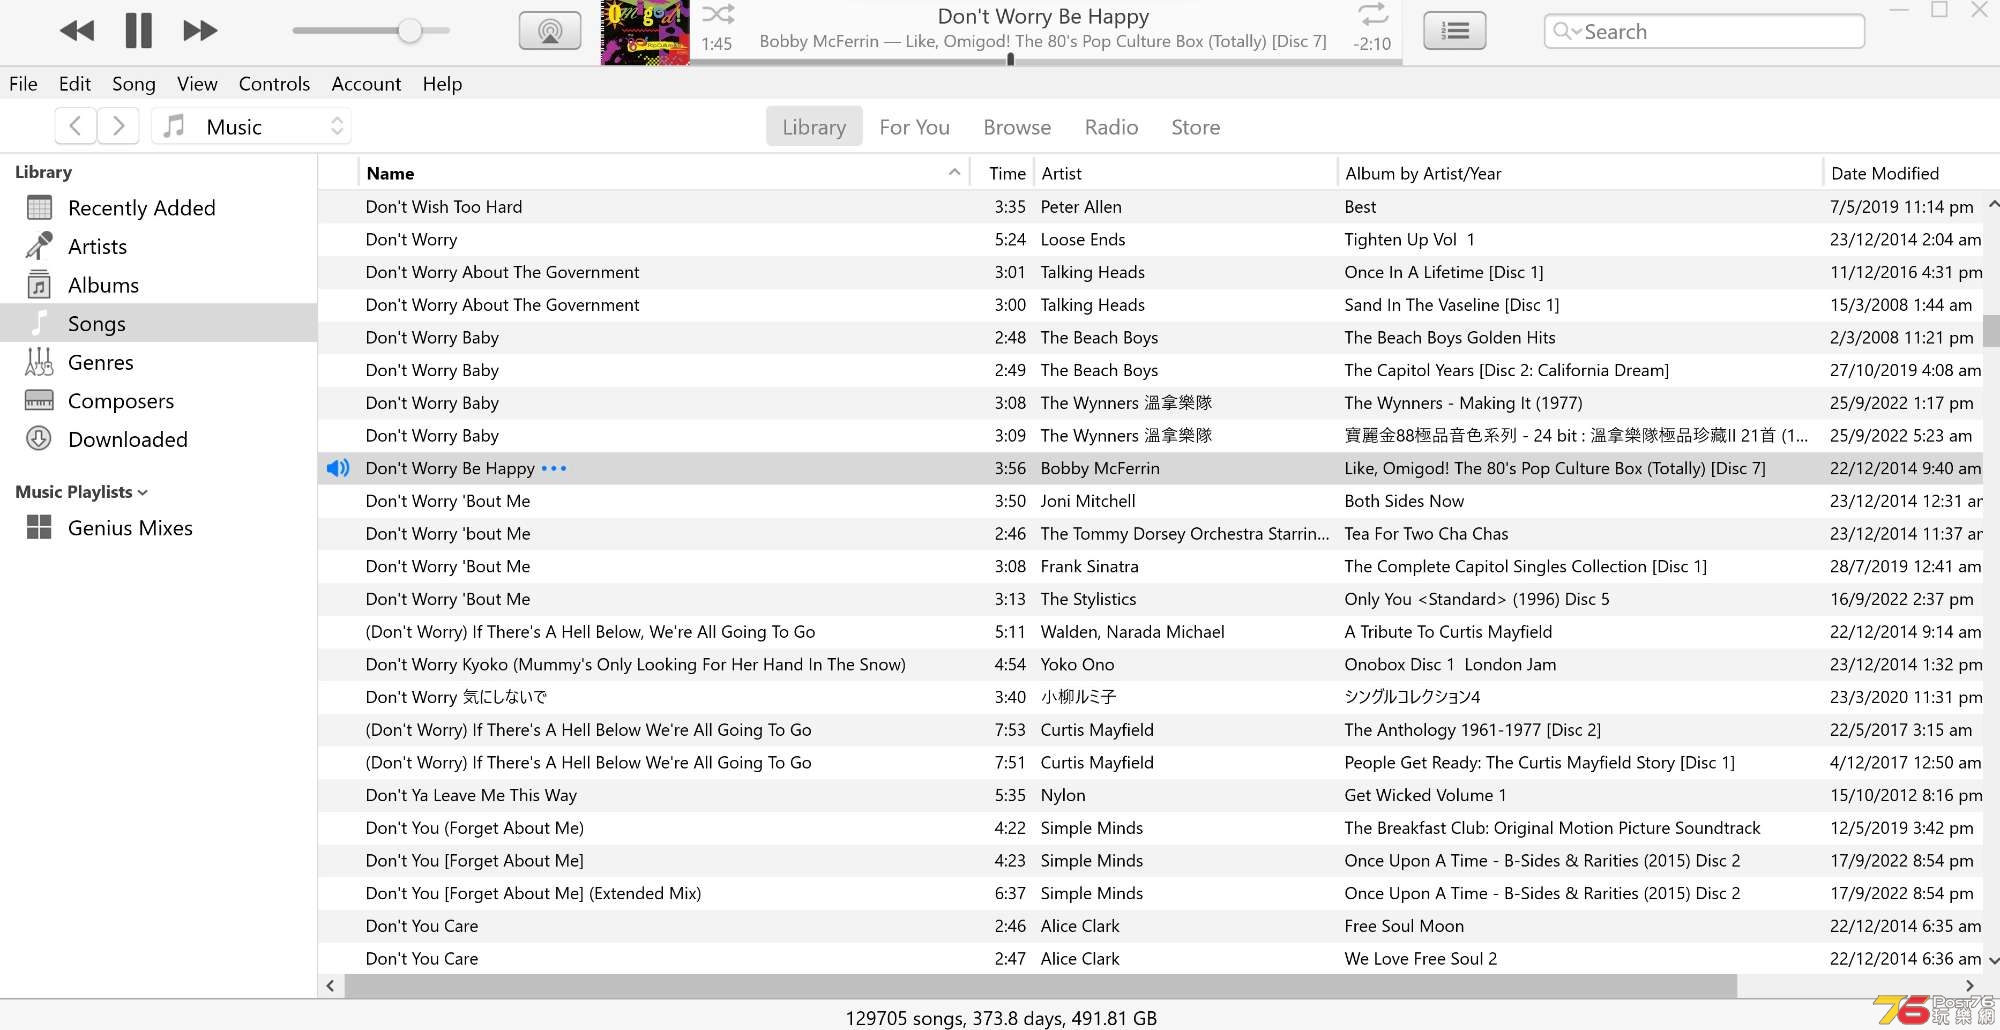
Task: Click the album artwork thumbnail
Action: coord(645,33)
